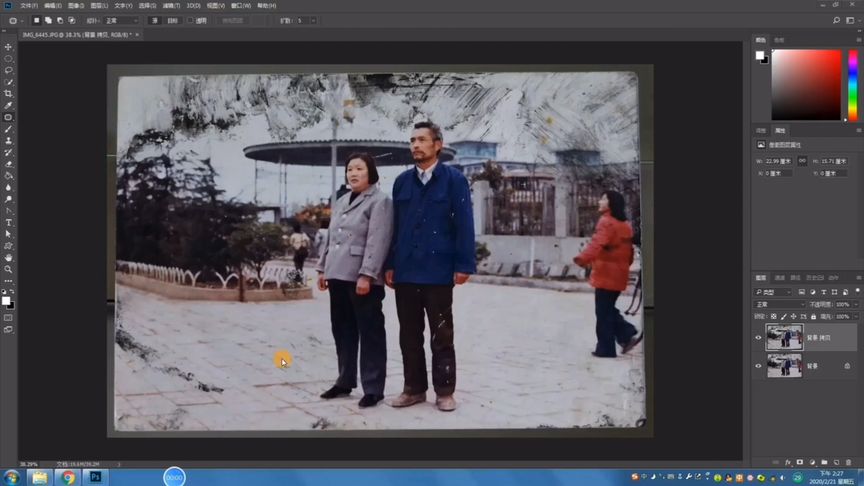Screen dimensions: 864x486
Task: Select the Clone Stamp tool
Action: point(8,141)
